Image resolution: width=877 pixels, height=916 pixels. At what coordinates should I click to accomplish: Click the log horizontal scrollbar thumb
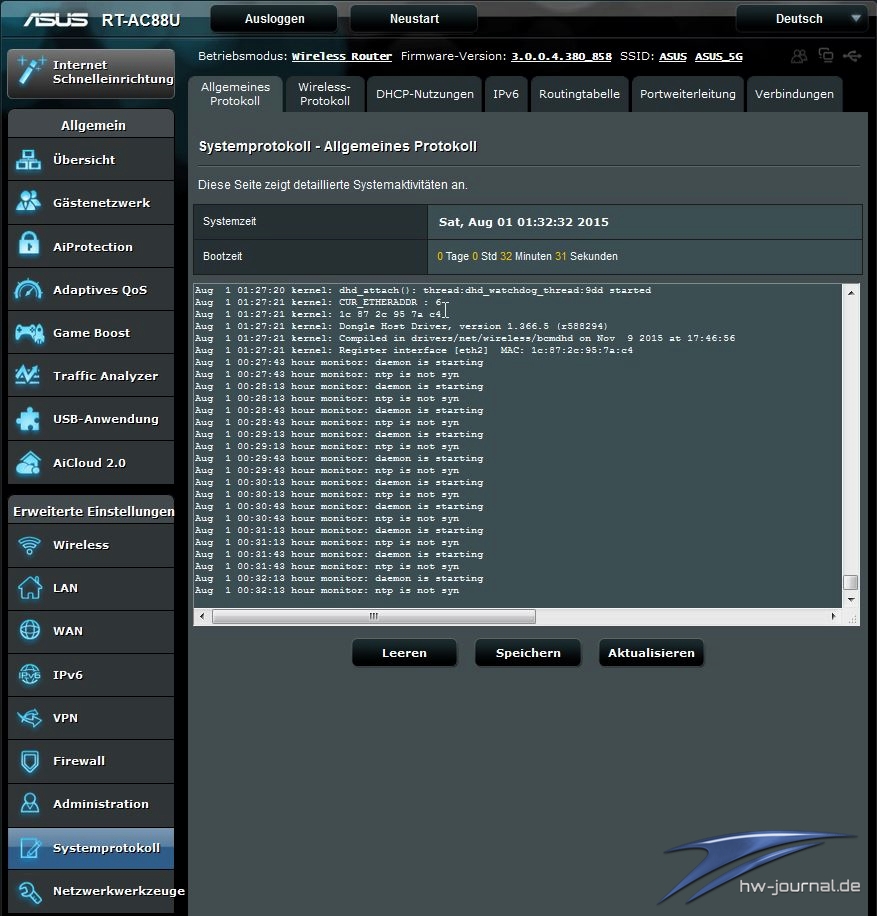(x=374, y=616)
